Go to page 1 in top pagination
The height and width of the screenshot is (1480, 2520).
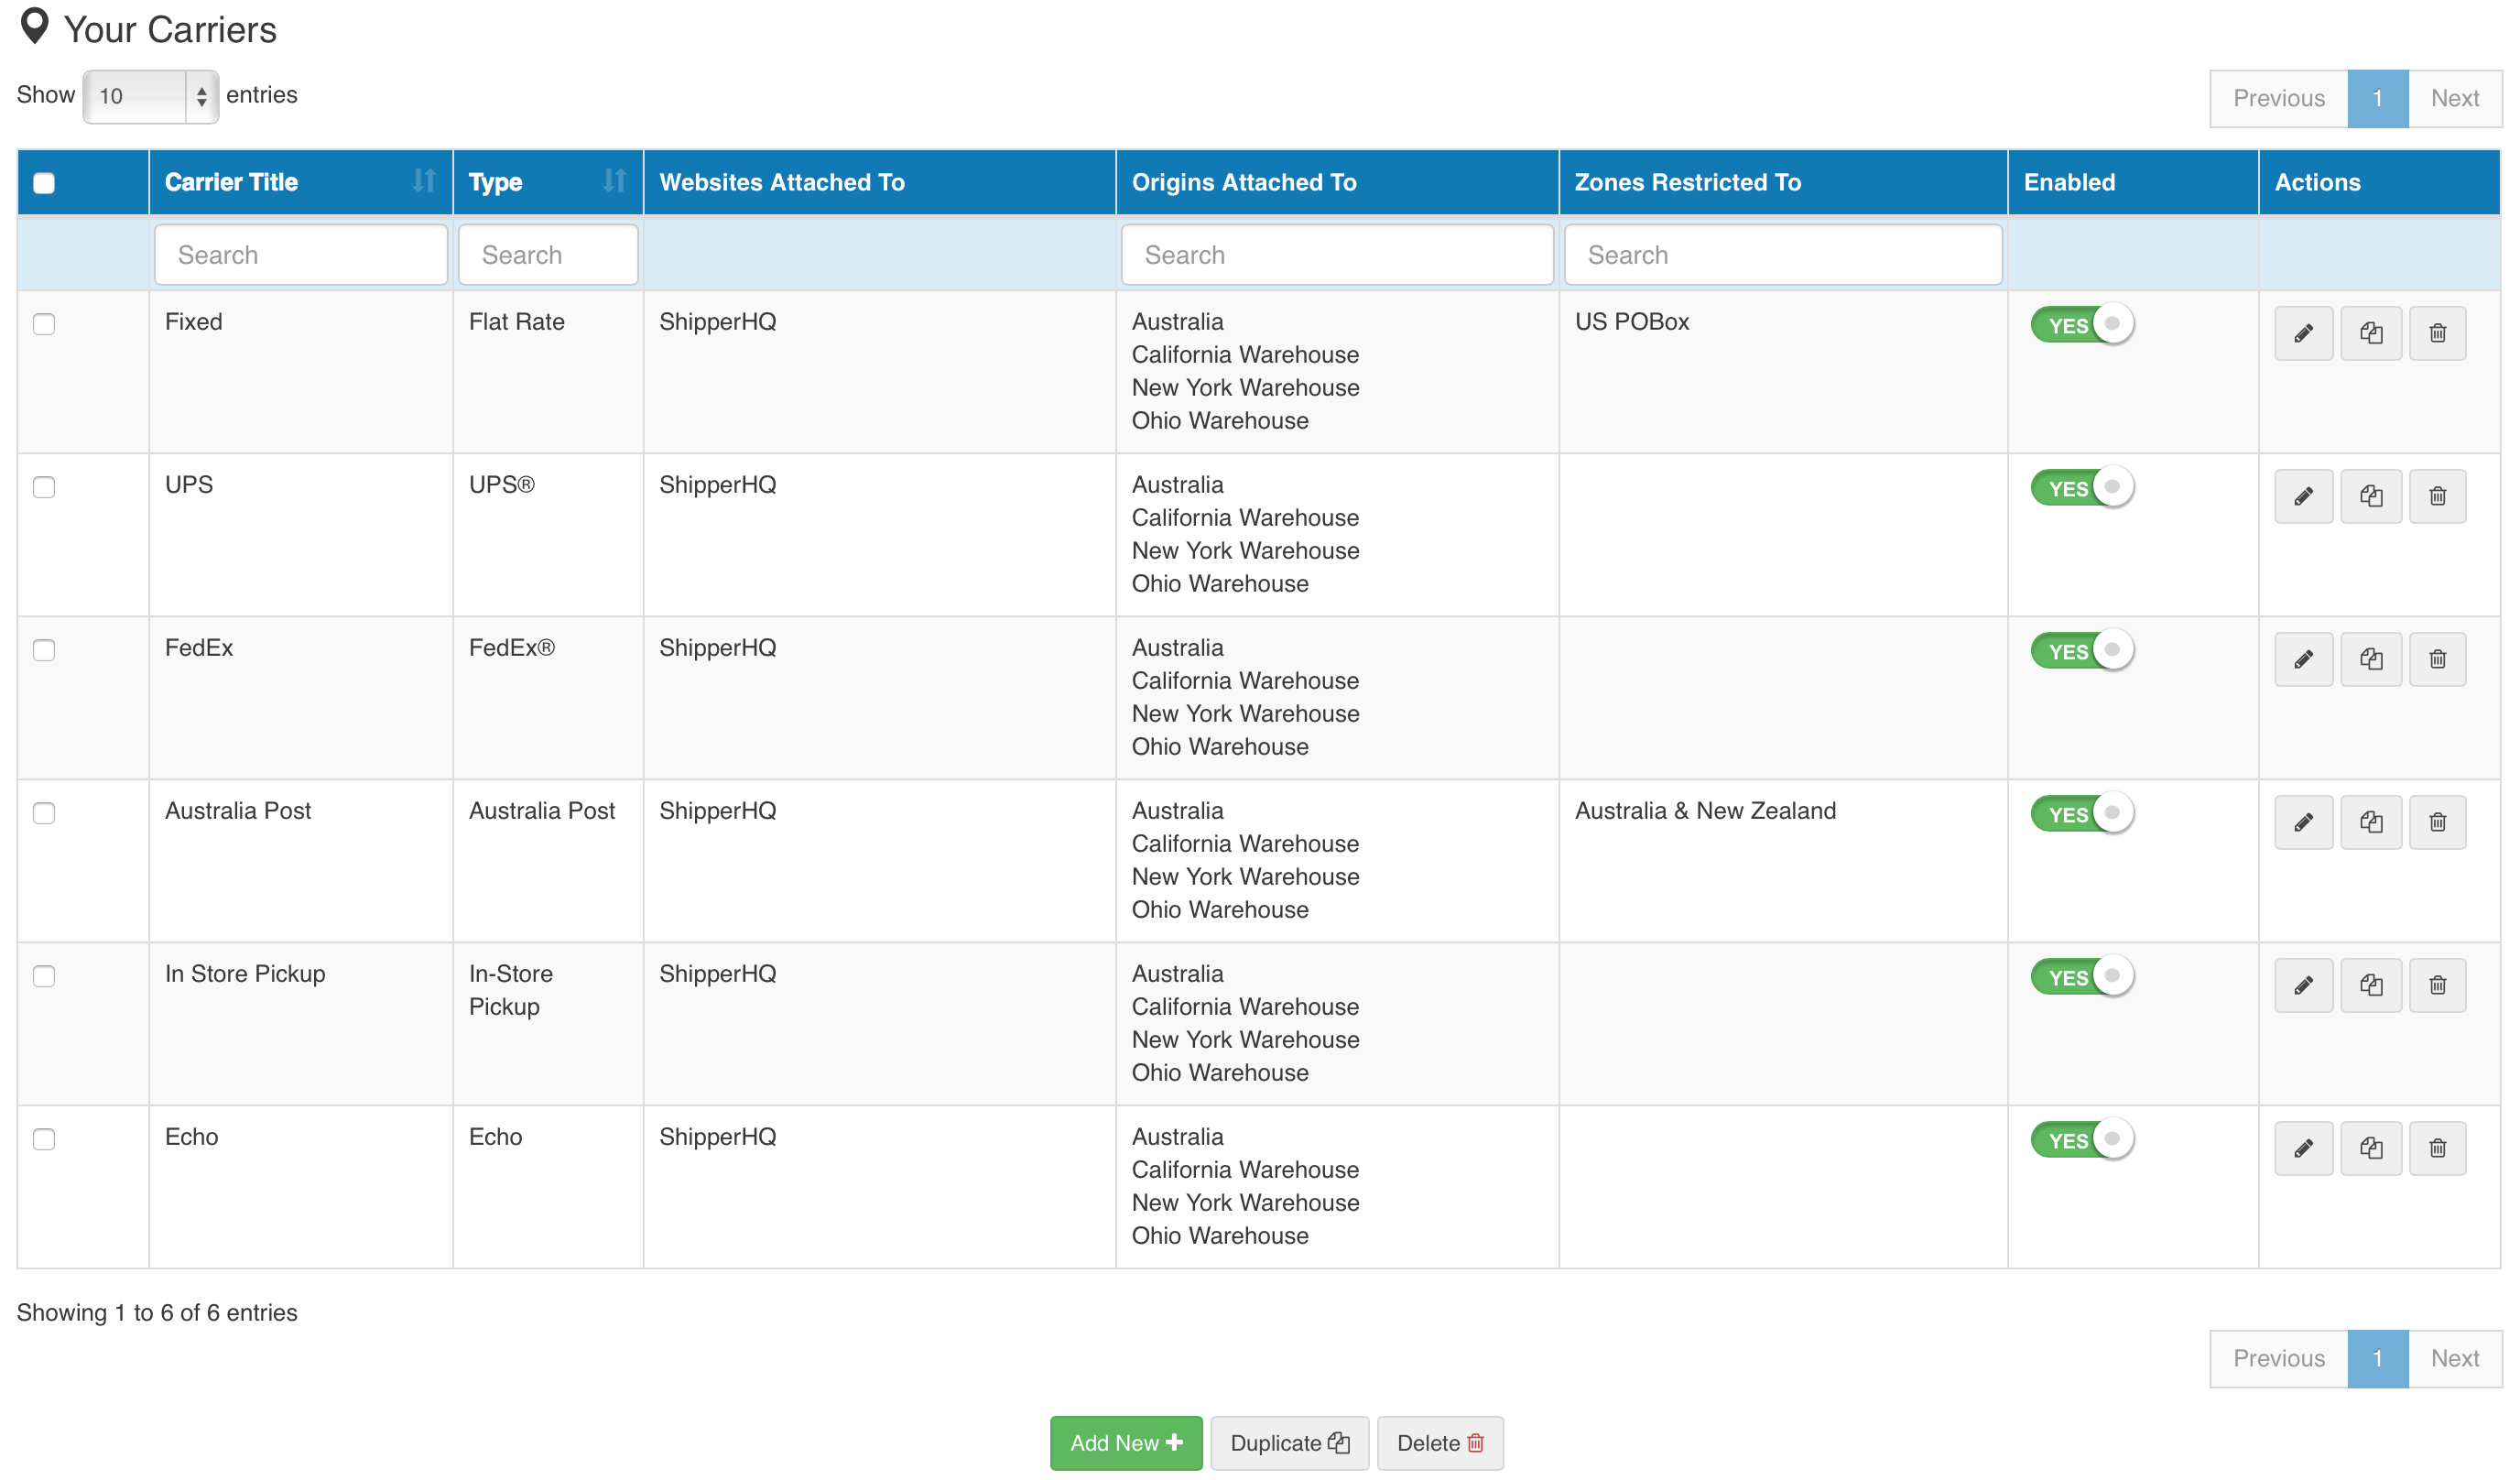pyautogui.click(x=2377, y=98)
